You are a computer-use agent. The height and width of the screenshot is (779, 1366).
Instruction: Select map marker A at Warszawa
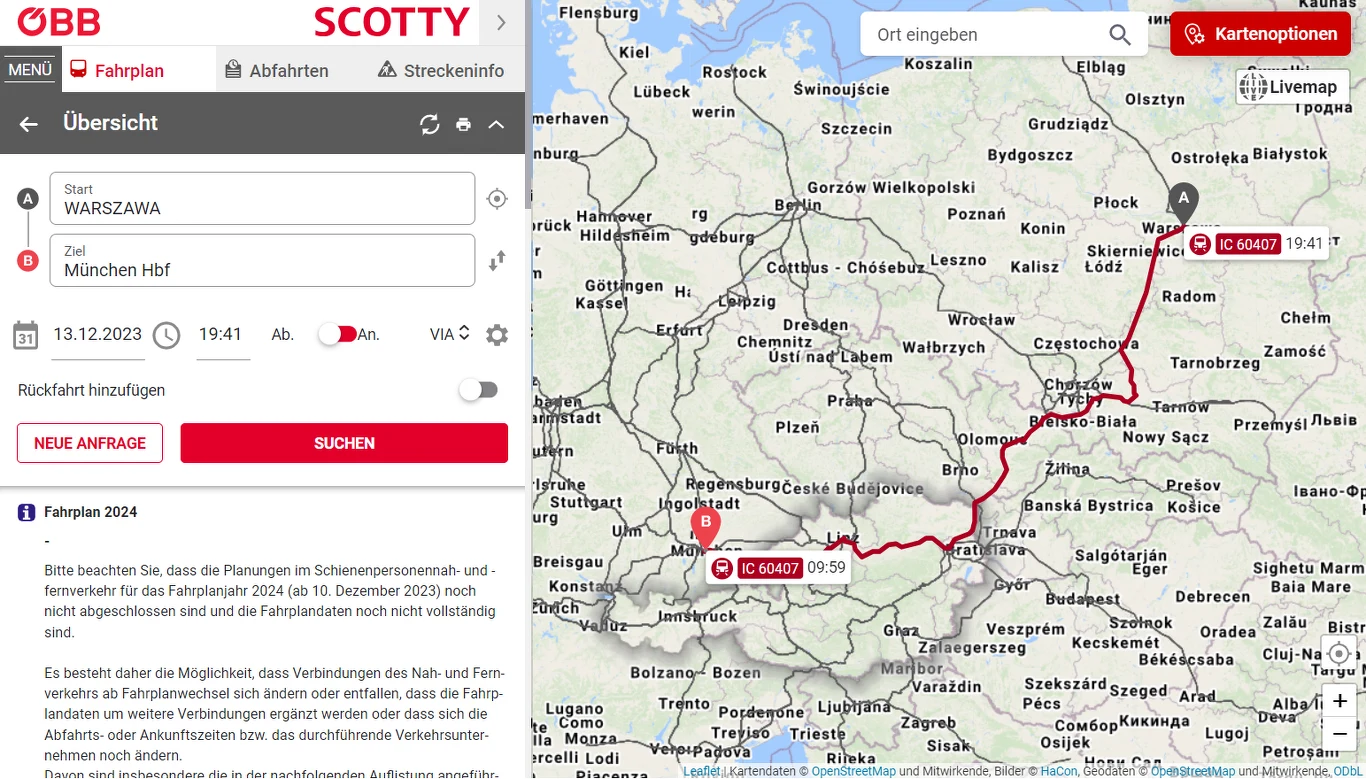(x=1183, y=202)
